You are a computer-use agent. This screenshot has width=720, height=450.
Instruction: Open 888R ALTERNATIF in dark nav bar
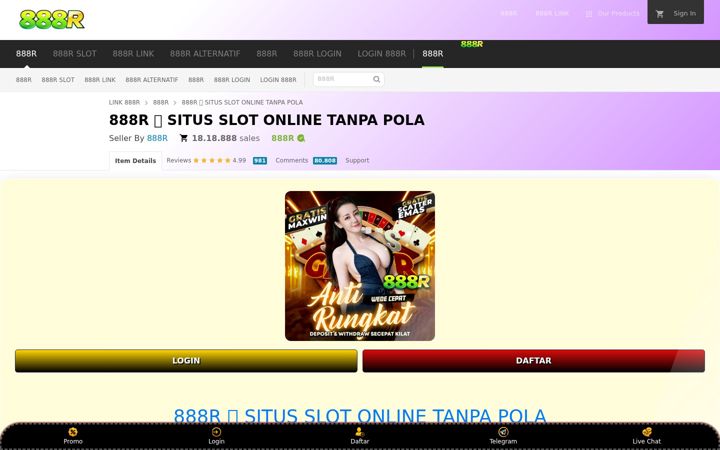pos(205,54)
